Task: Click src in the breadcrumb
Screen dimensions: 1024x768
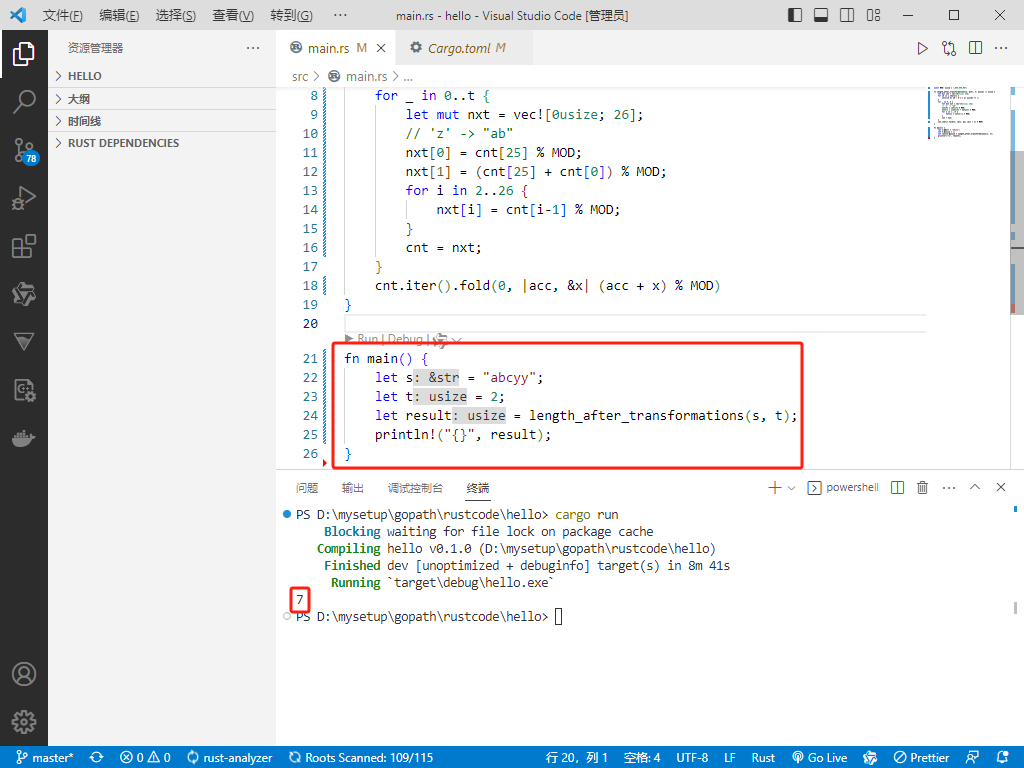Action: pyautogui.click(x=300, y=77)
